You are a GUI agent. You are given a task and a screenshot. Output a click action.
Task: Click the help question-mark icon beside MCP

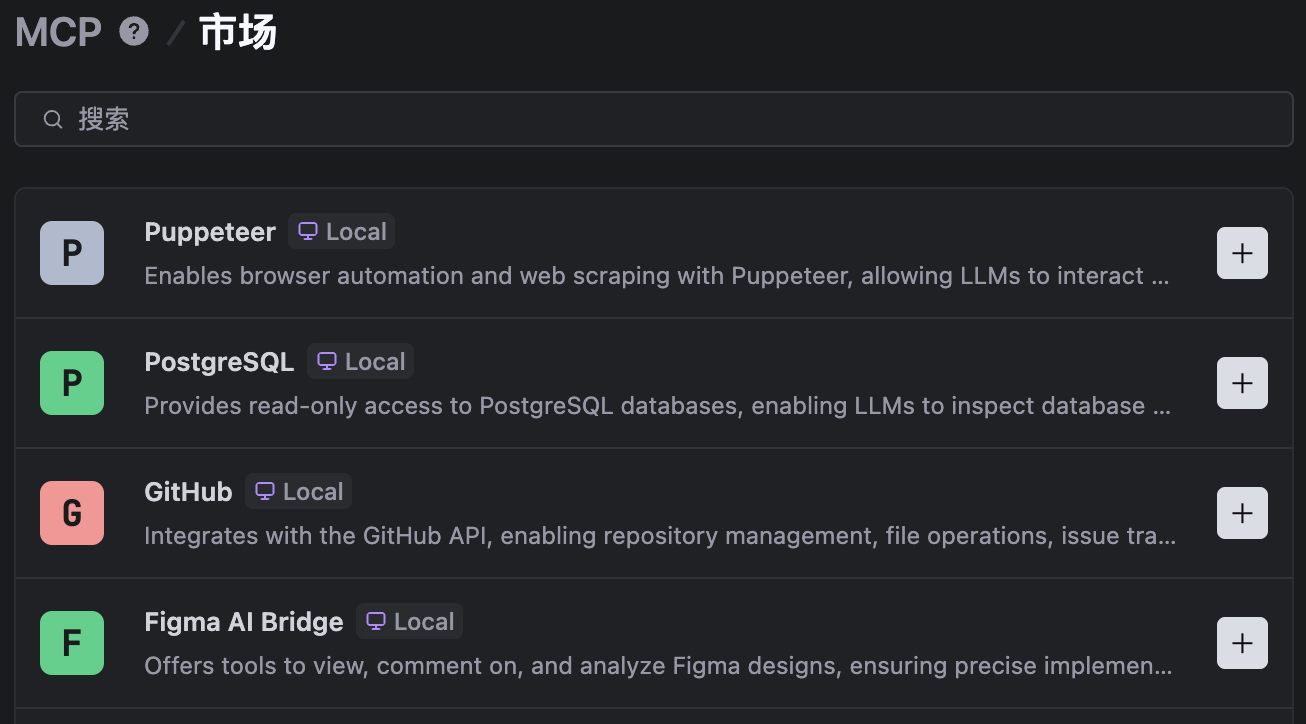click(134, 32)
